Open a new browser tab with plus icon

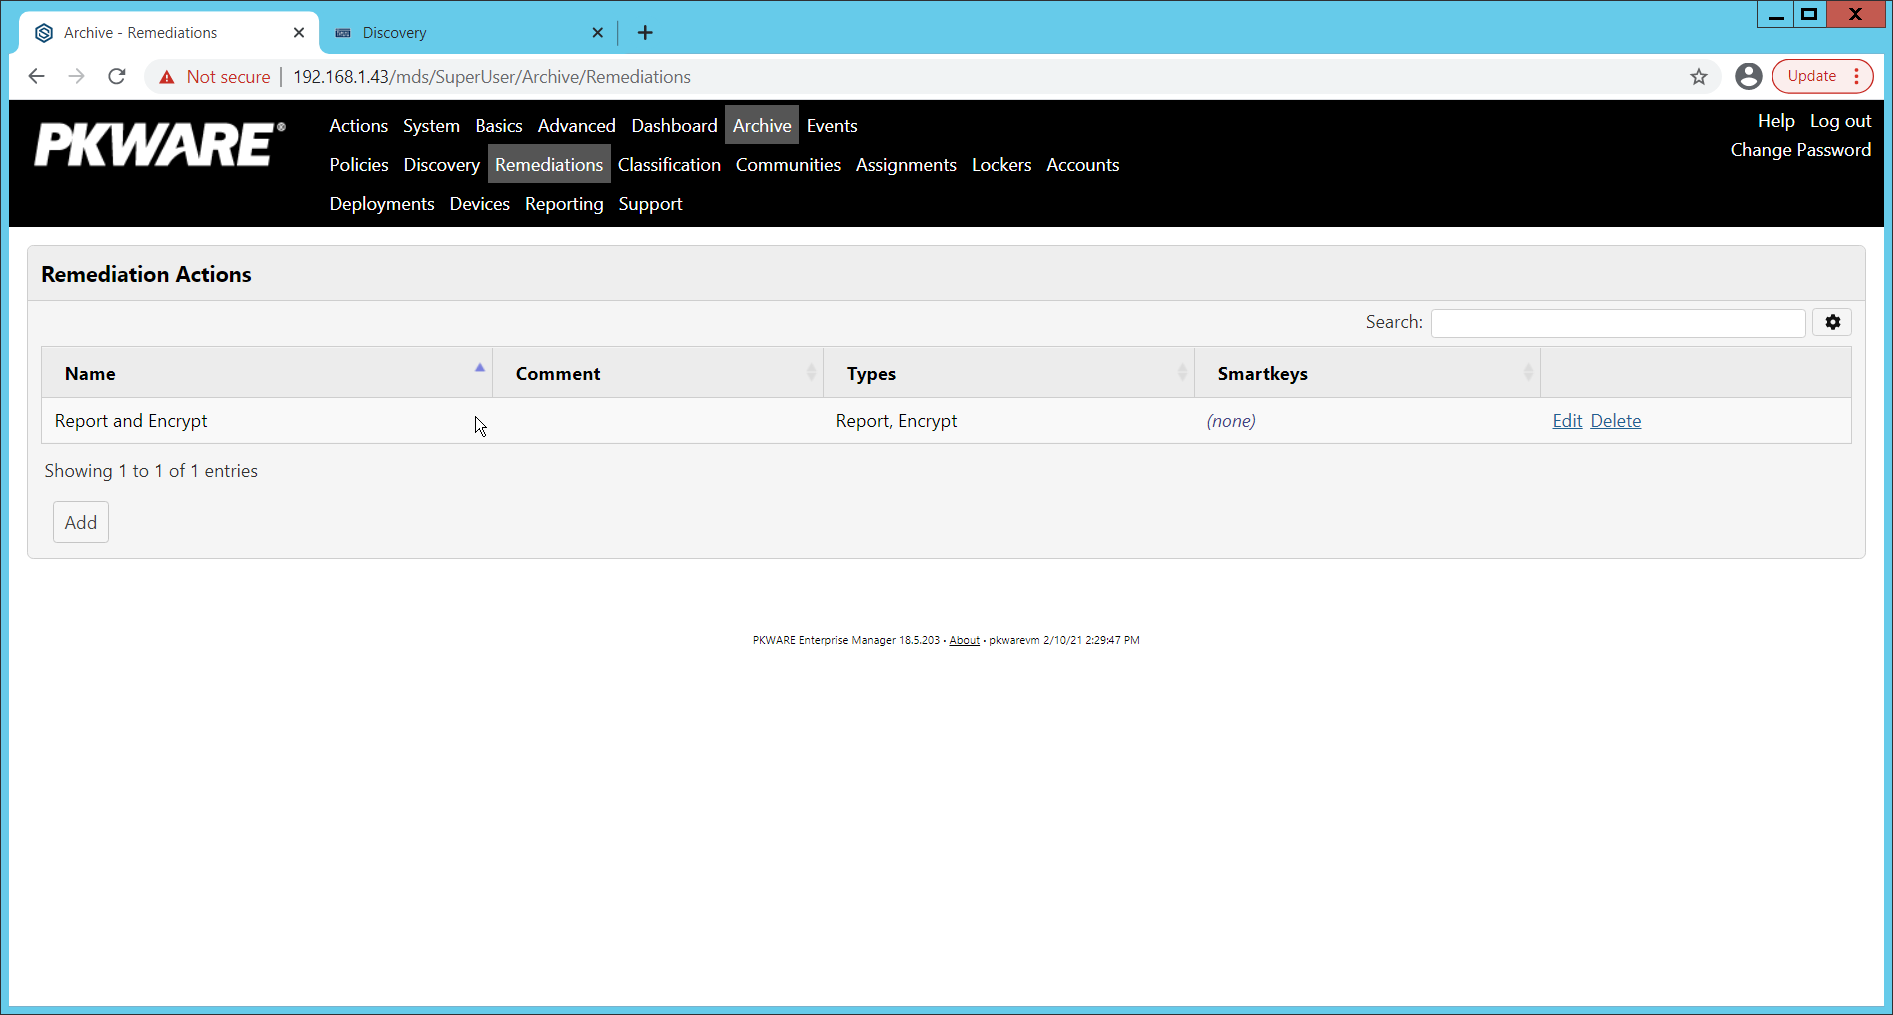point(645,33)
